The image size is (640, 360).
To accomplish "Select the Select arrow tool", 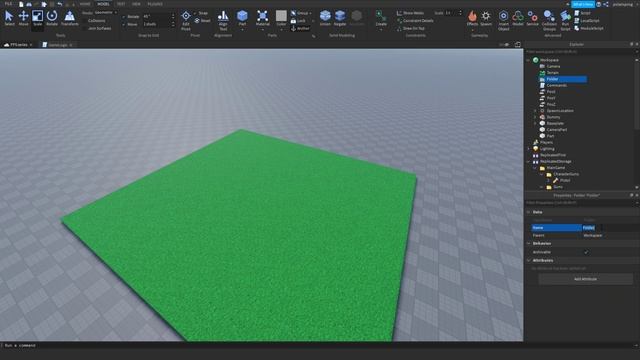I will (x=9, y=18).
